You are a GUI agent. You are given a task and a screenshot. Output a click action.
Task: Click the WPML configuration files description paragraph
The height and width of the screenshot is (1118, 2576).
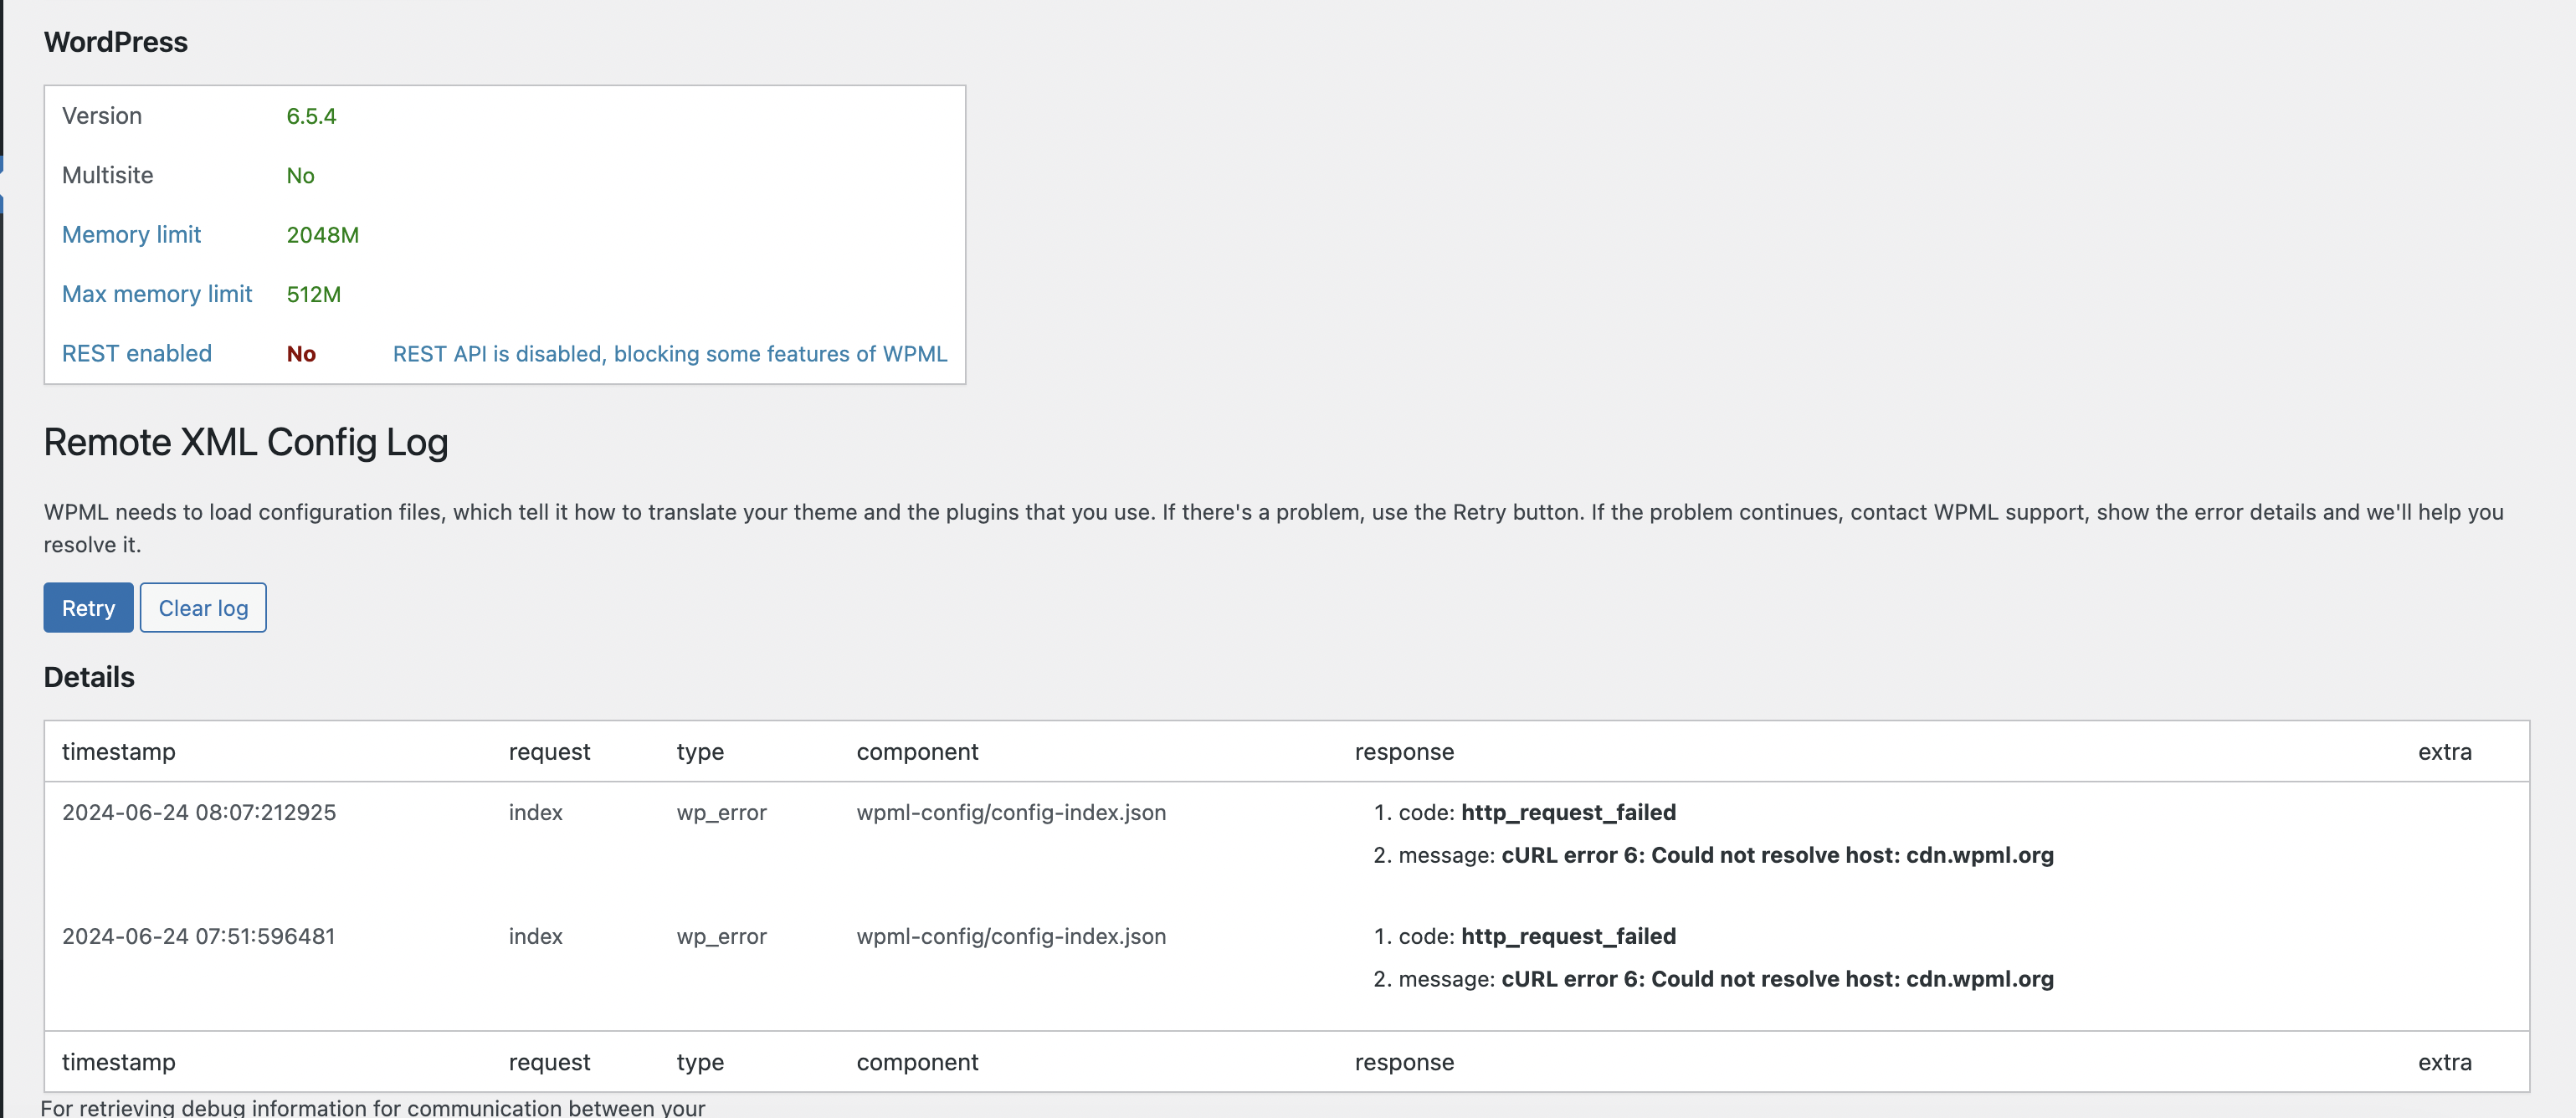pyautogui.click(x=1273, y=528)
